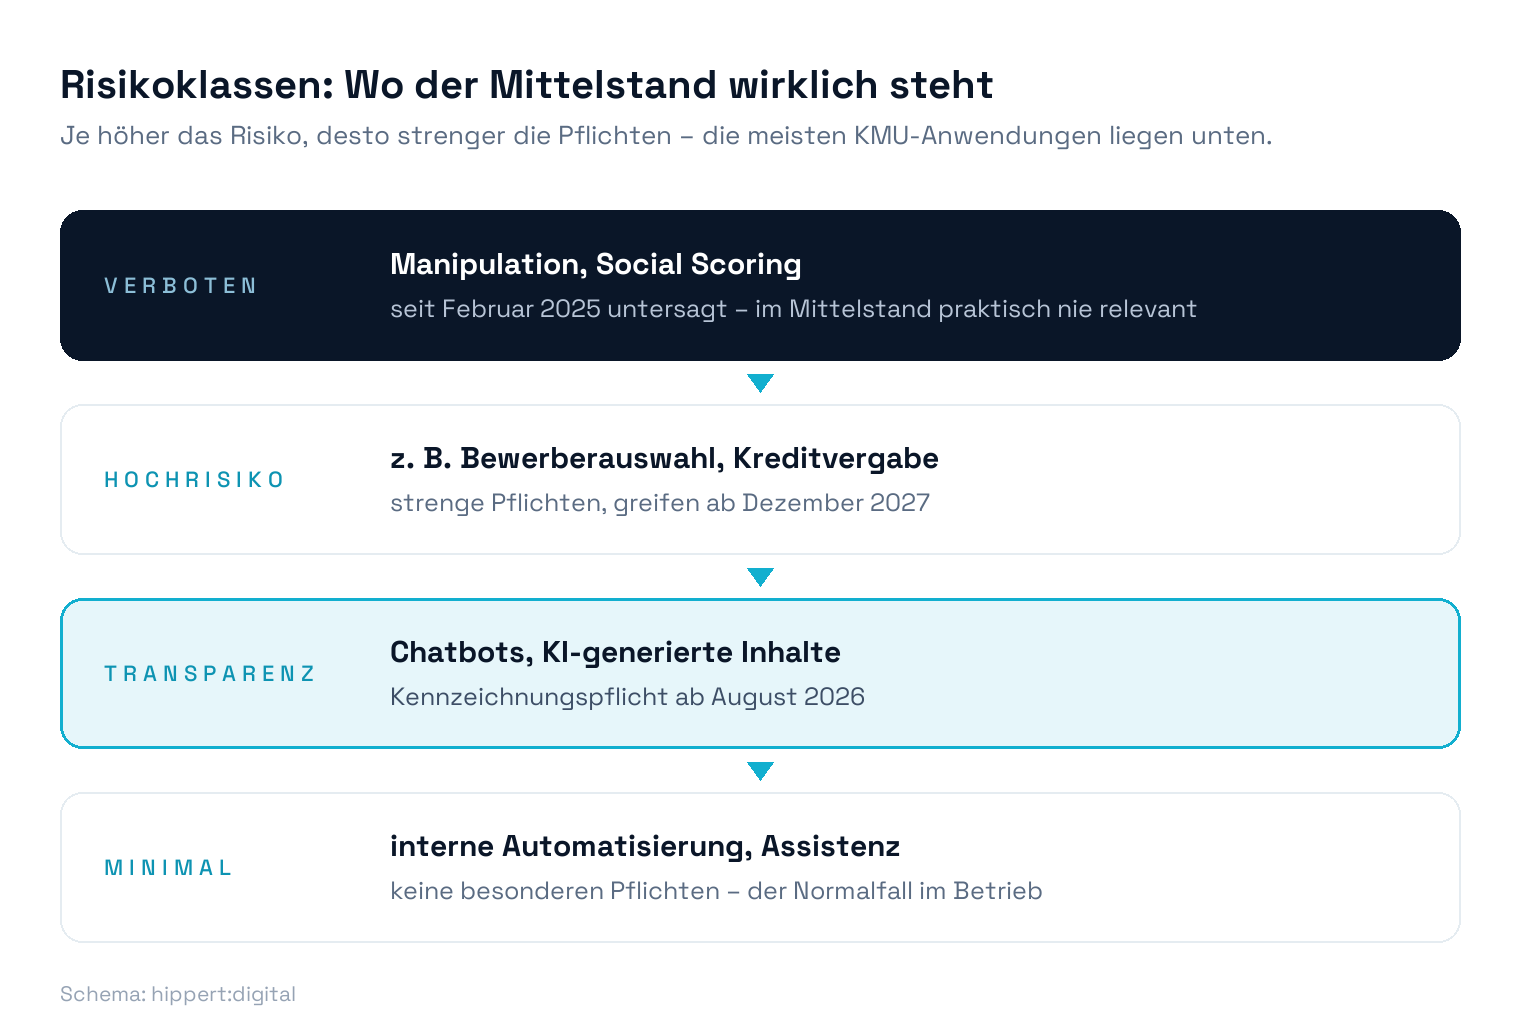
Task: Select the HOCHRISIKO label
Action: click(x=195, y=480)
